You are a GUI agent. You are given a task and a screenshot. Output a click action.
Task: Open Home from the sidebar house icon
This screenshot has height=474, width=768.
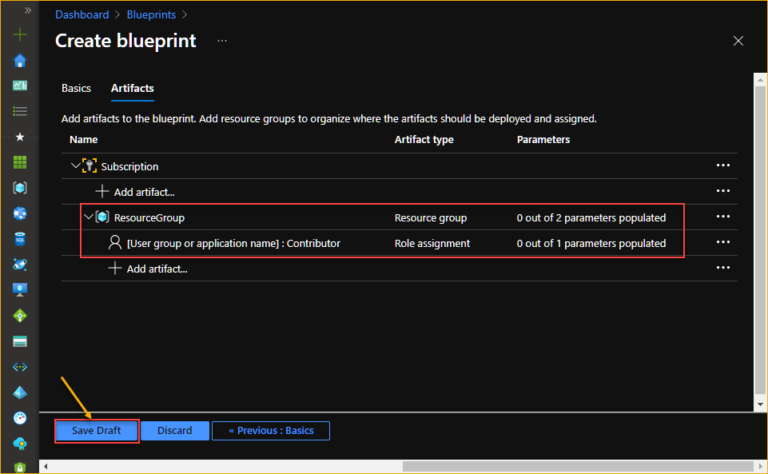tap(20, 60)
